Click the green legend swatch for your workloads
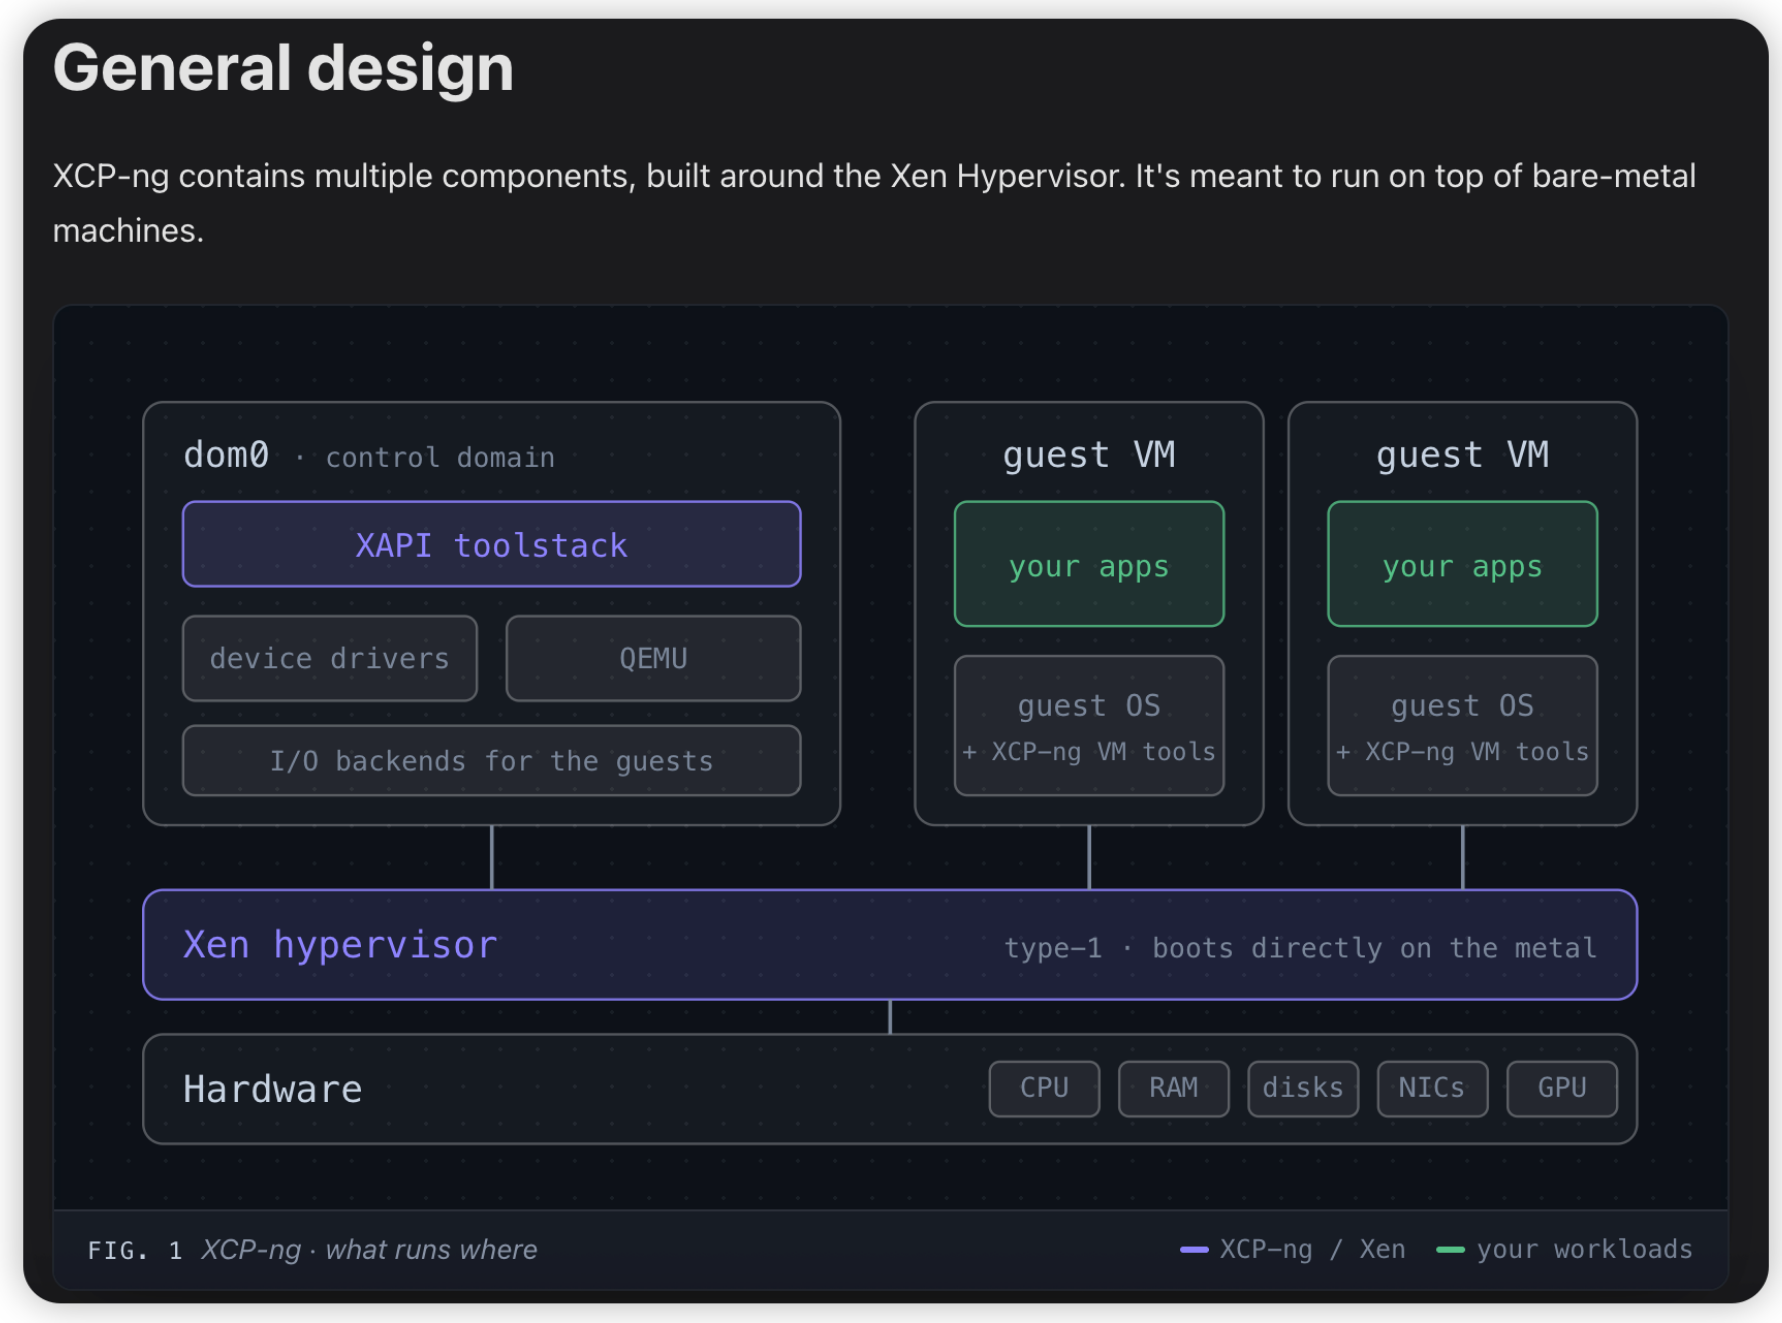Image resolution: width=1782 pixels, height=1323 pixels. coord(1450,1250)
